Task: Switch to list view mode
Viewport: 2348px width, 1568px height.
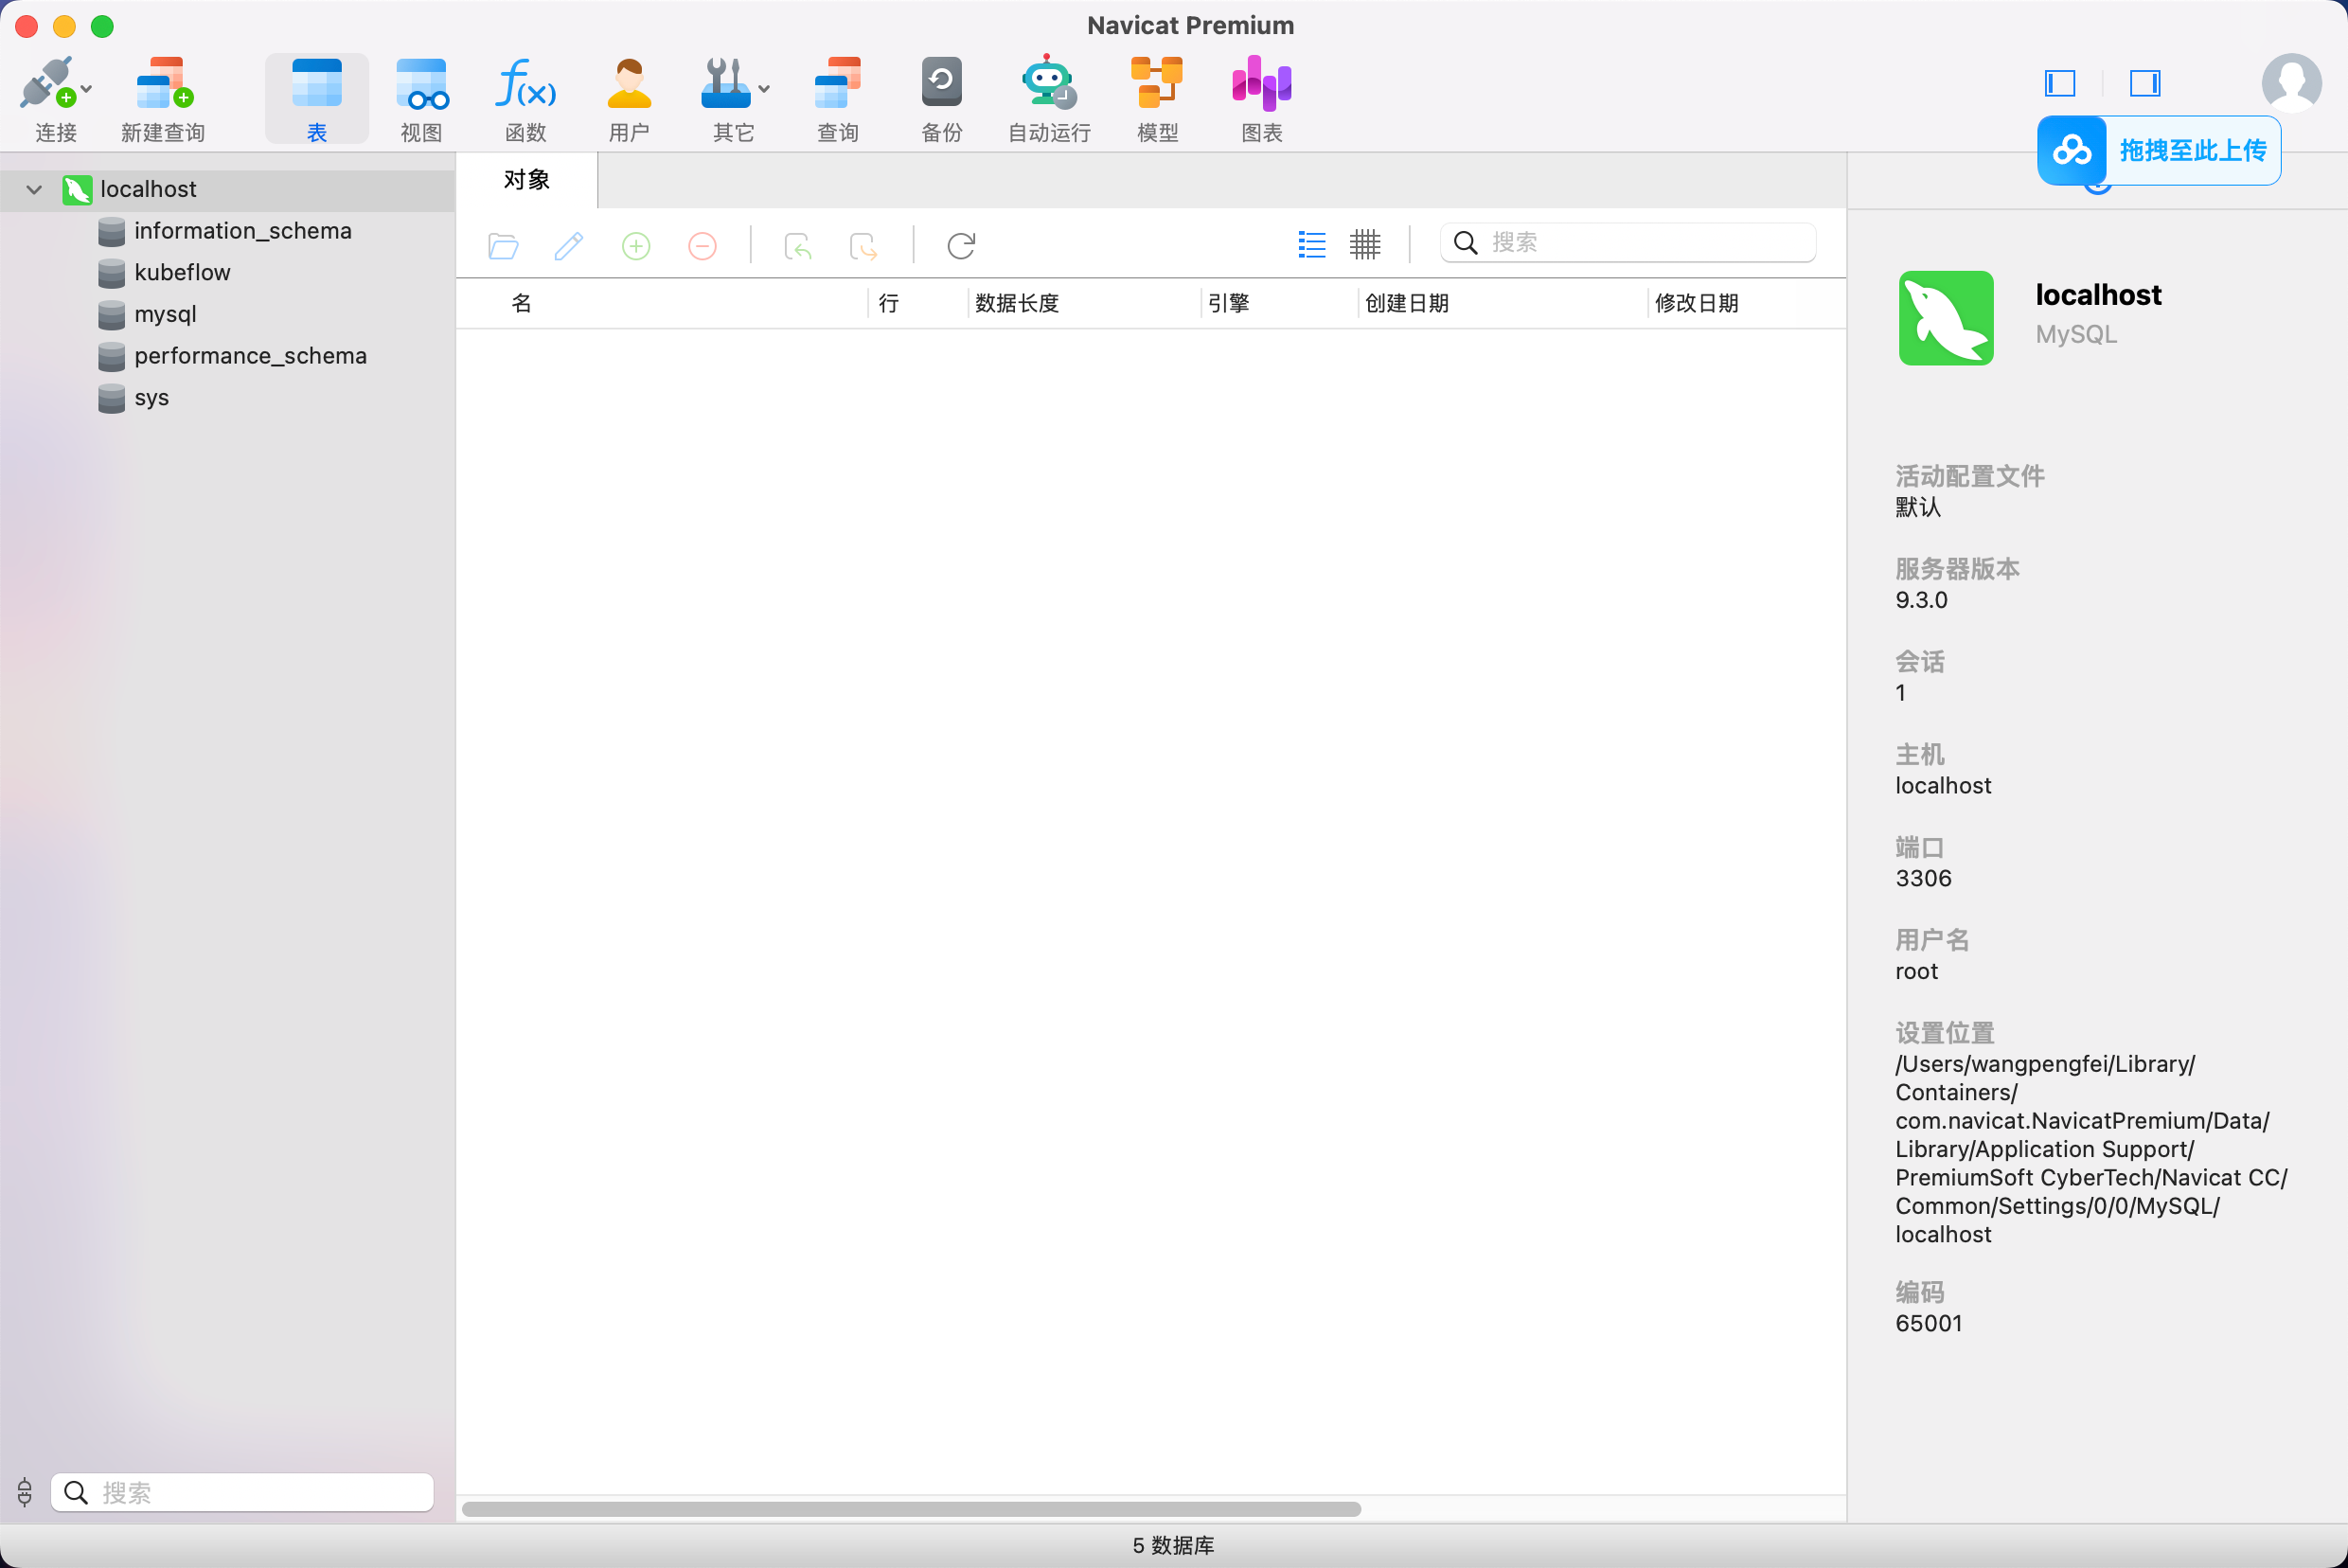Action: (x=1311, y=244)
